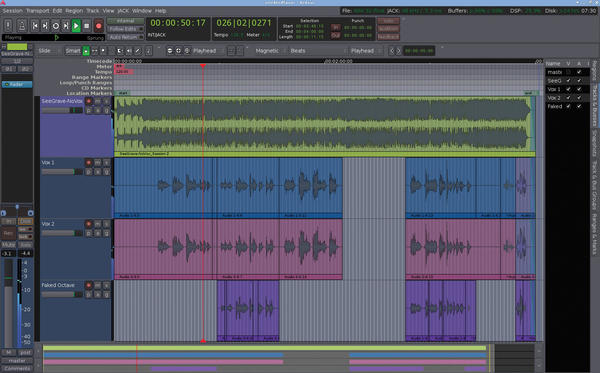Toggle the punch Out button
Viewport: 600px width, 373px height.
pos(336,35)
